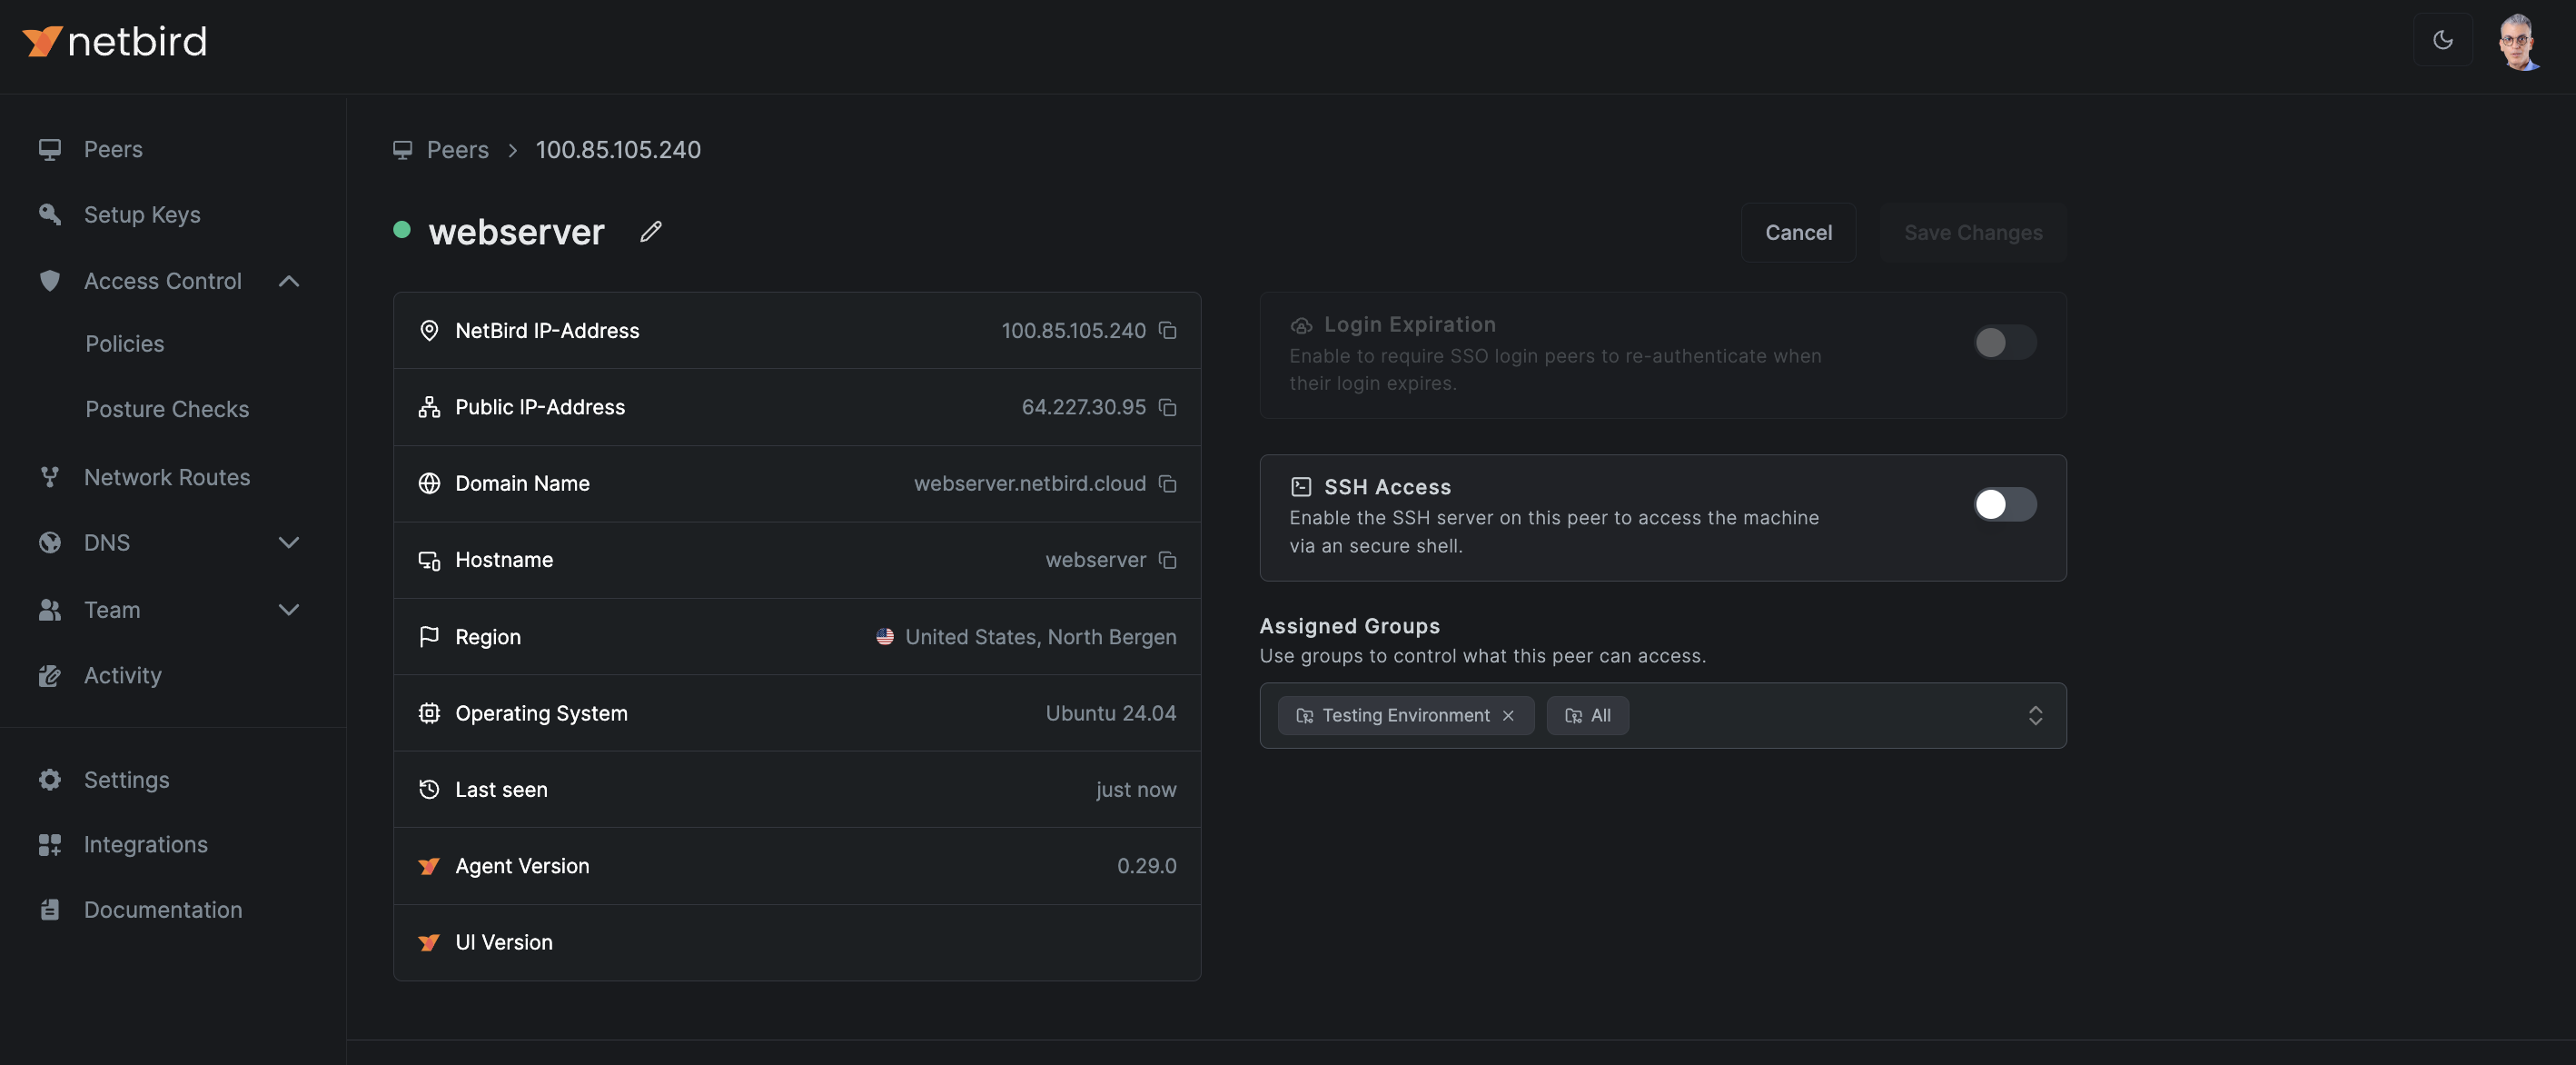2576x1065 pixels.
Task: Click the DNS globe icon in sidebar
Action: (x=49, y=543)
